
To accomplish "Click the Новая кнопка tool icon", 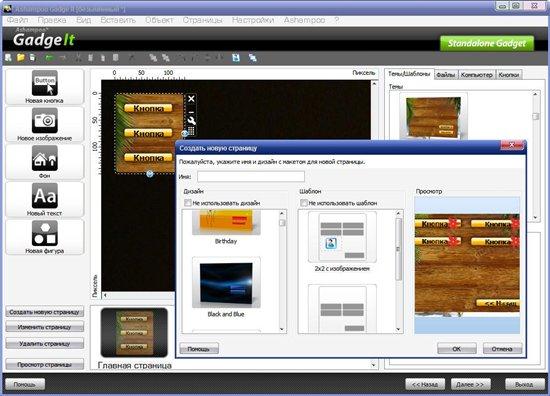I will [45, 83].
